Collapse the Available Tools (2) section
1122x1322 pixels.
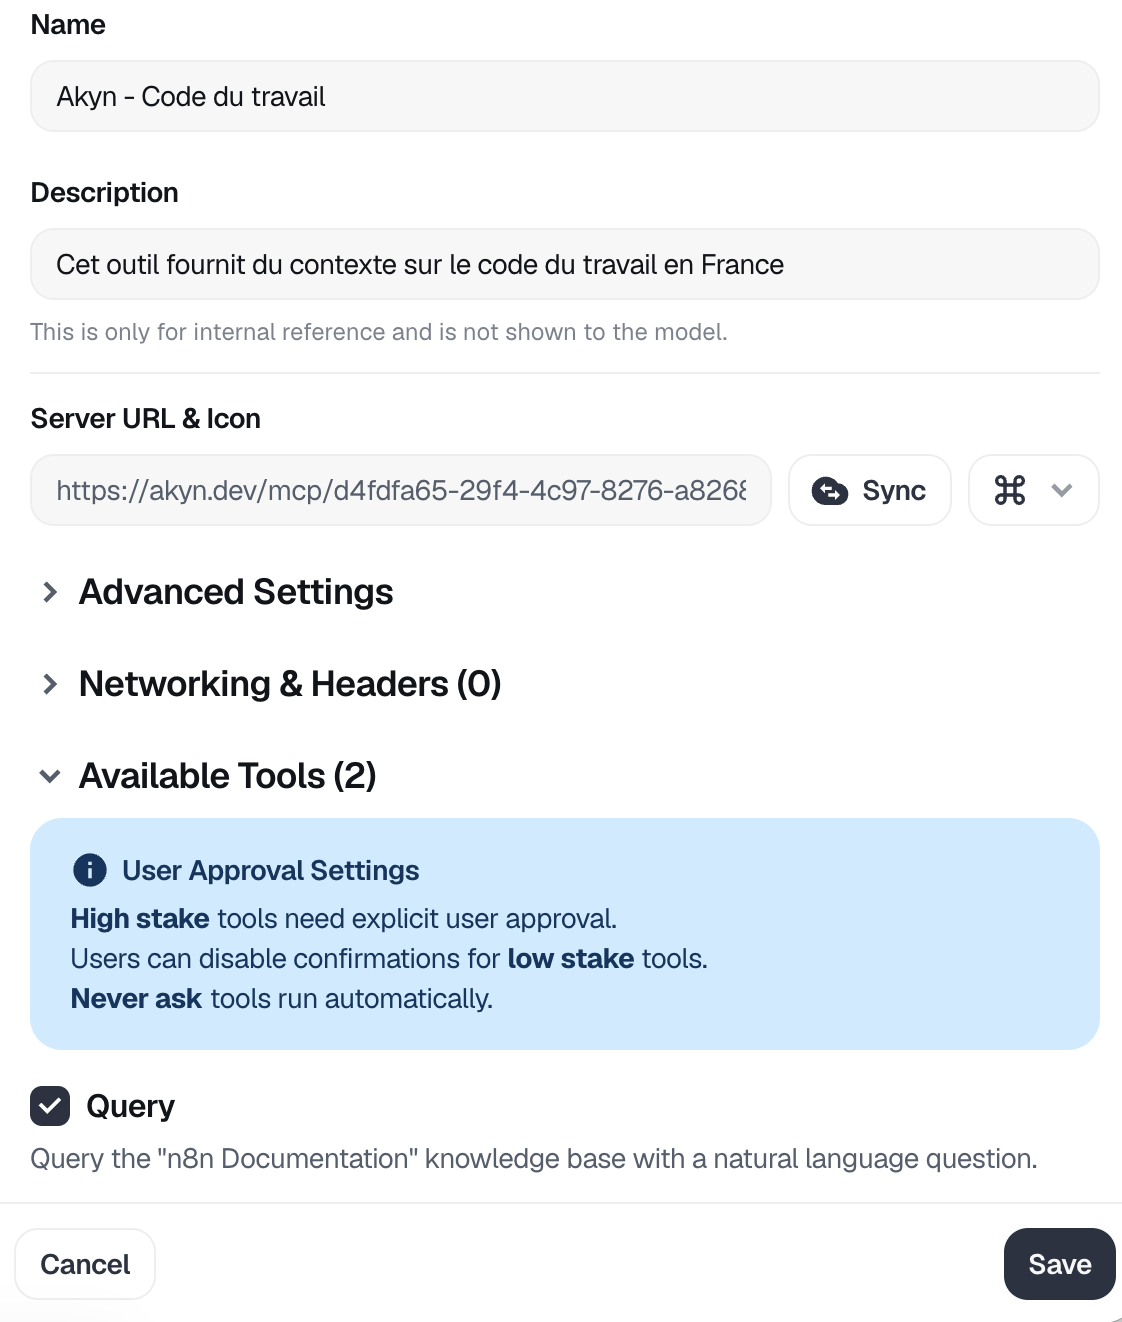click(x=227, y=776)
